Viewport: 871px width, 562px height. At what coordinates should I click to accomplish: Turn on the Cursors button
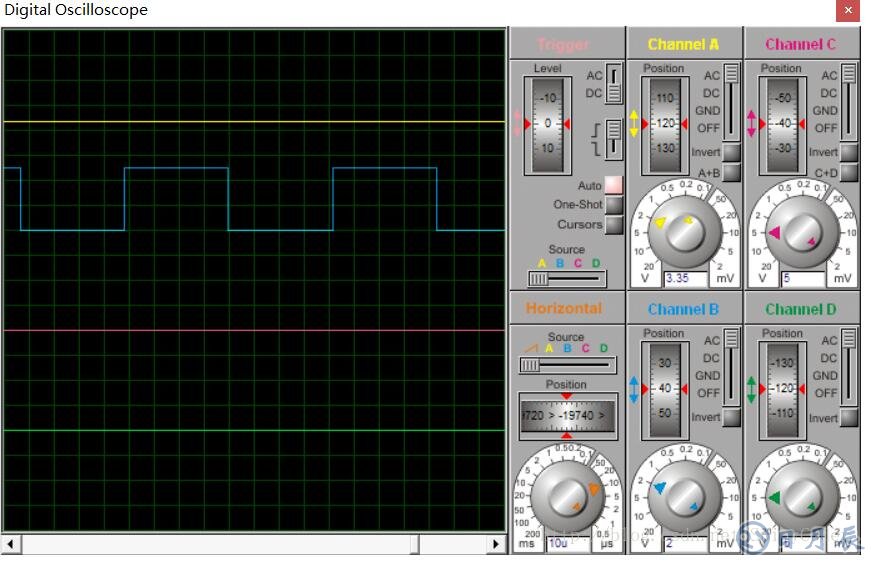(x=613, y=225)
